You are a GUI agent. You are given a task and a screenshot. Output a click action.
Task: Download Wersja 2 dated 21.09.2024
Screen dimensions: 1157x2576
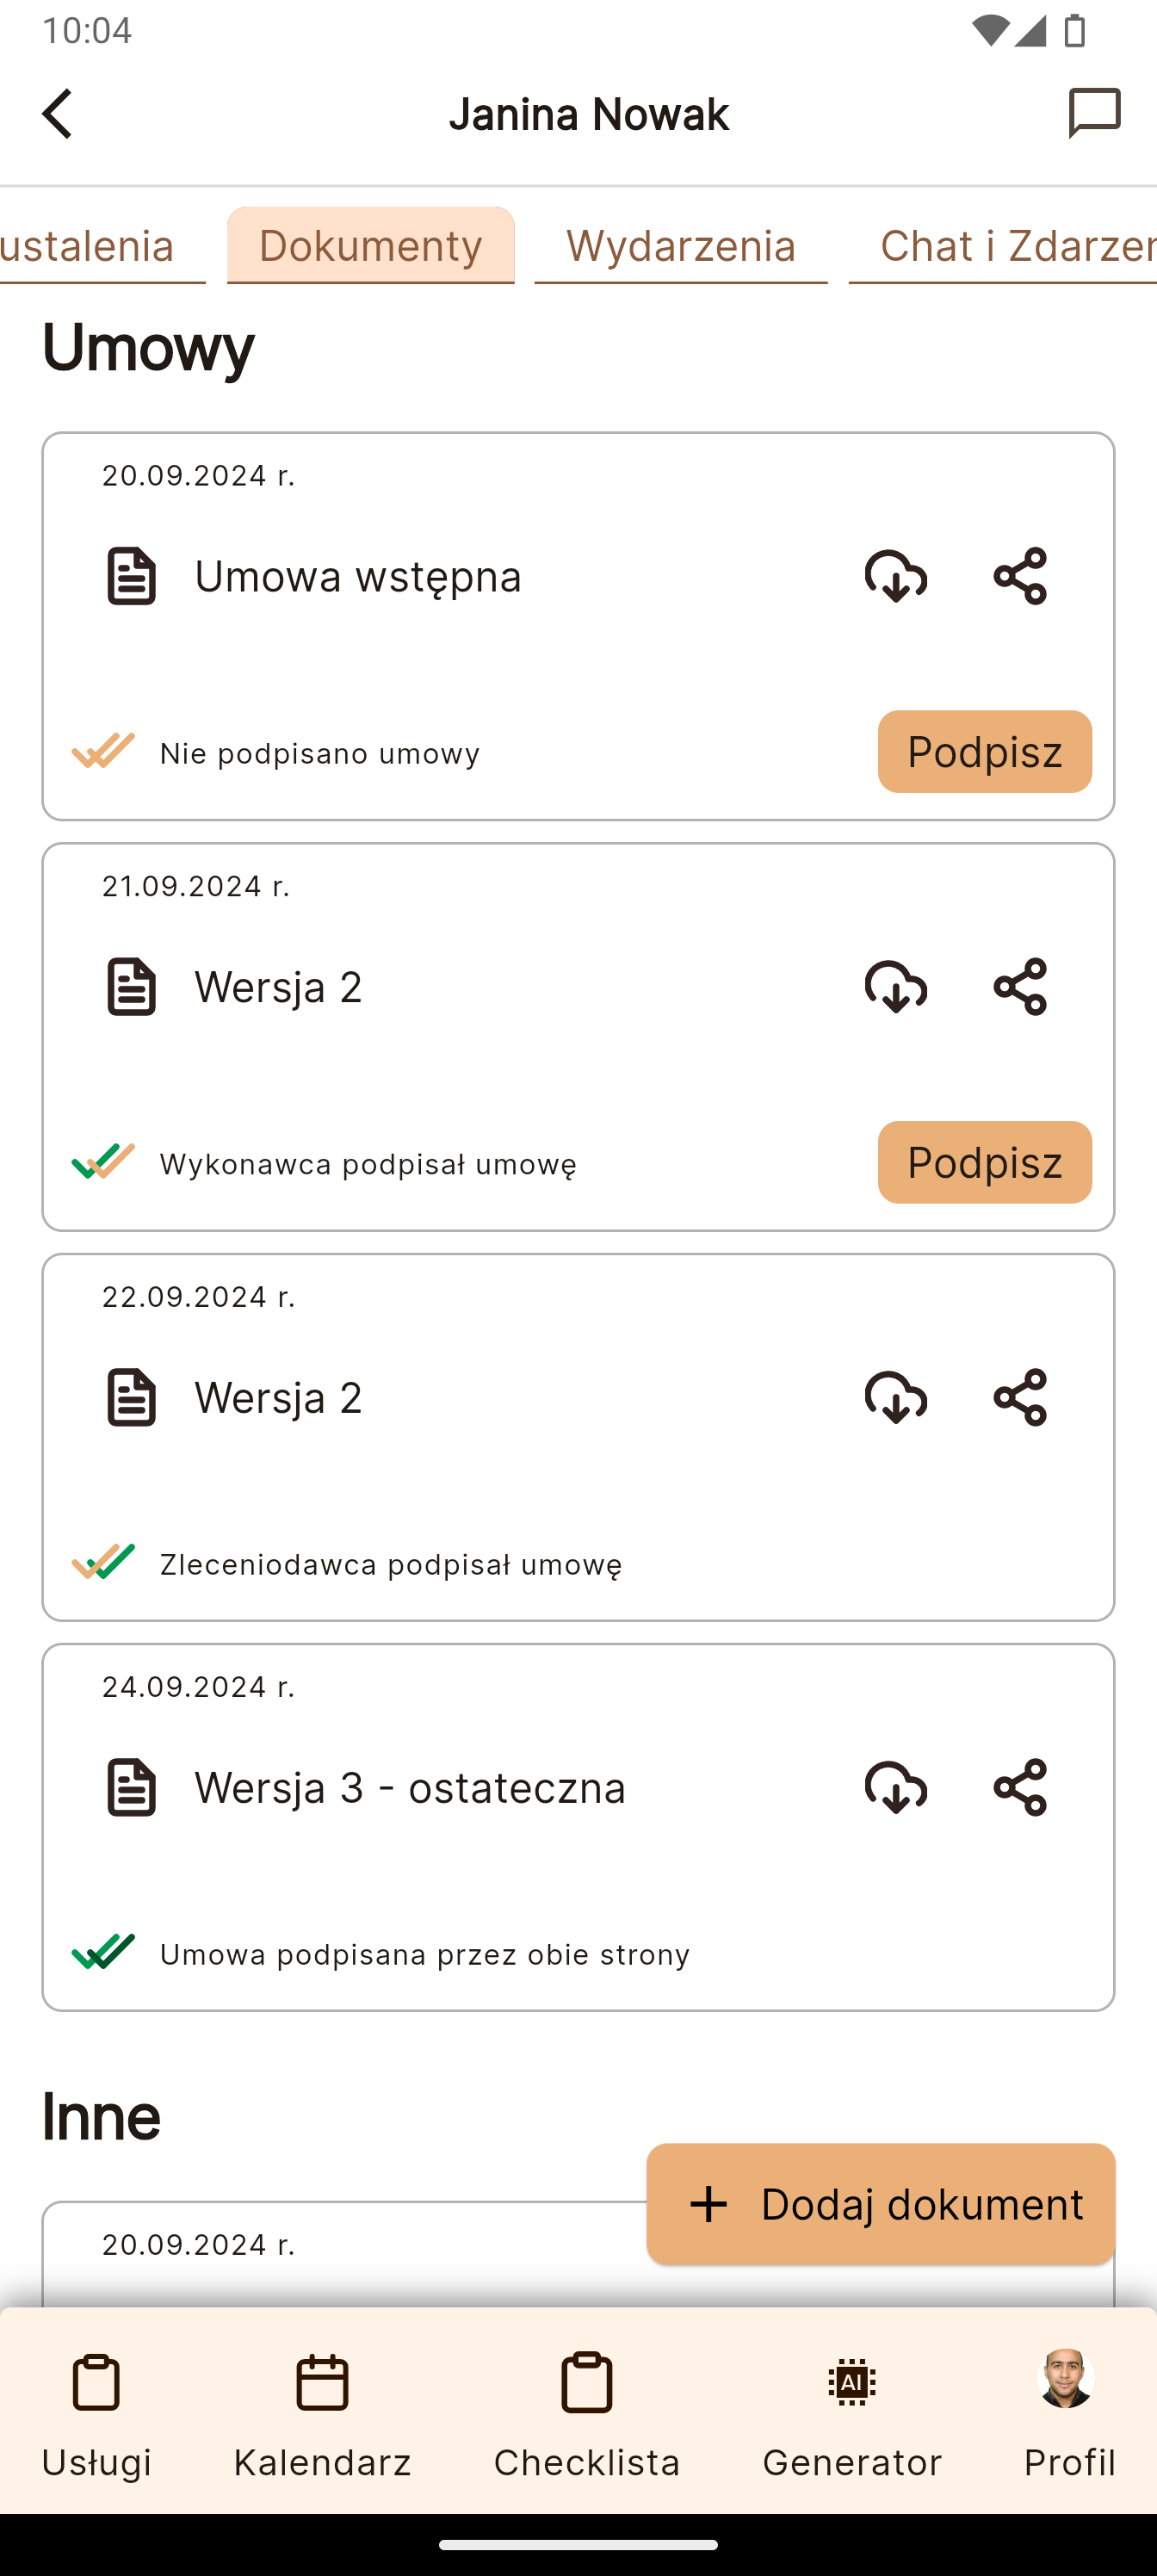(x=895, y=987)
